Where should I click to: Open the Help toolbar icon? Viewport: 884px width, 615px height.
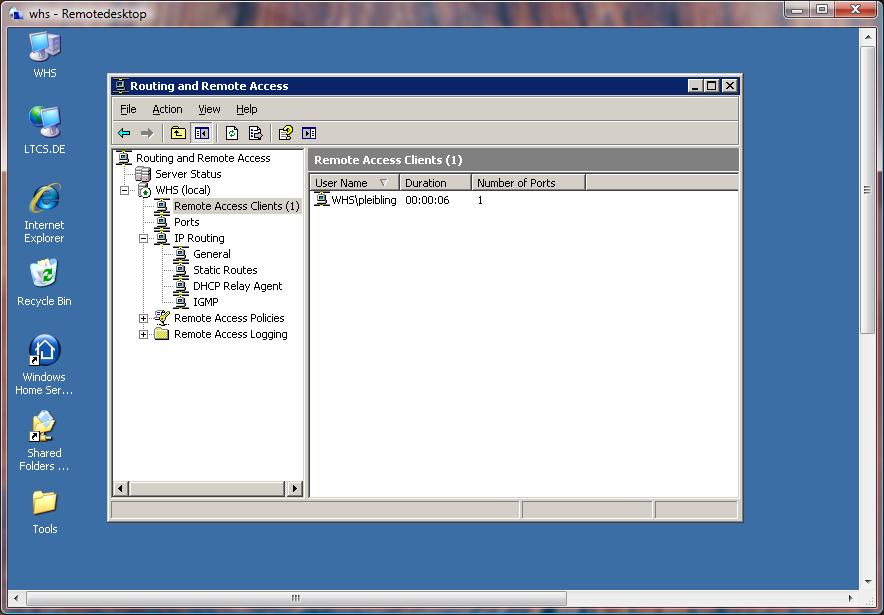pyautogui.click(x=285, y=133)
